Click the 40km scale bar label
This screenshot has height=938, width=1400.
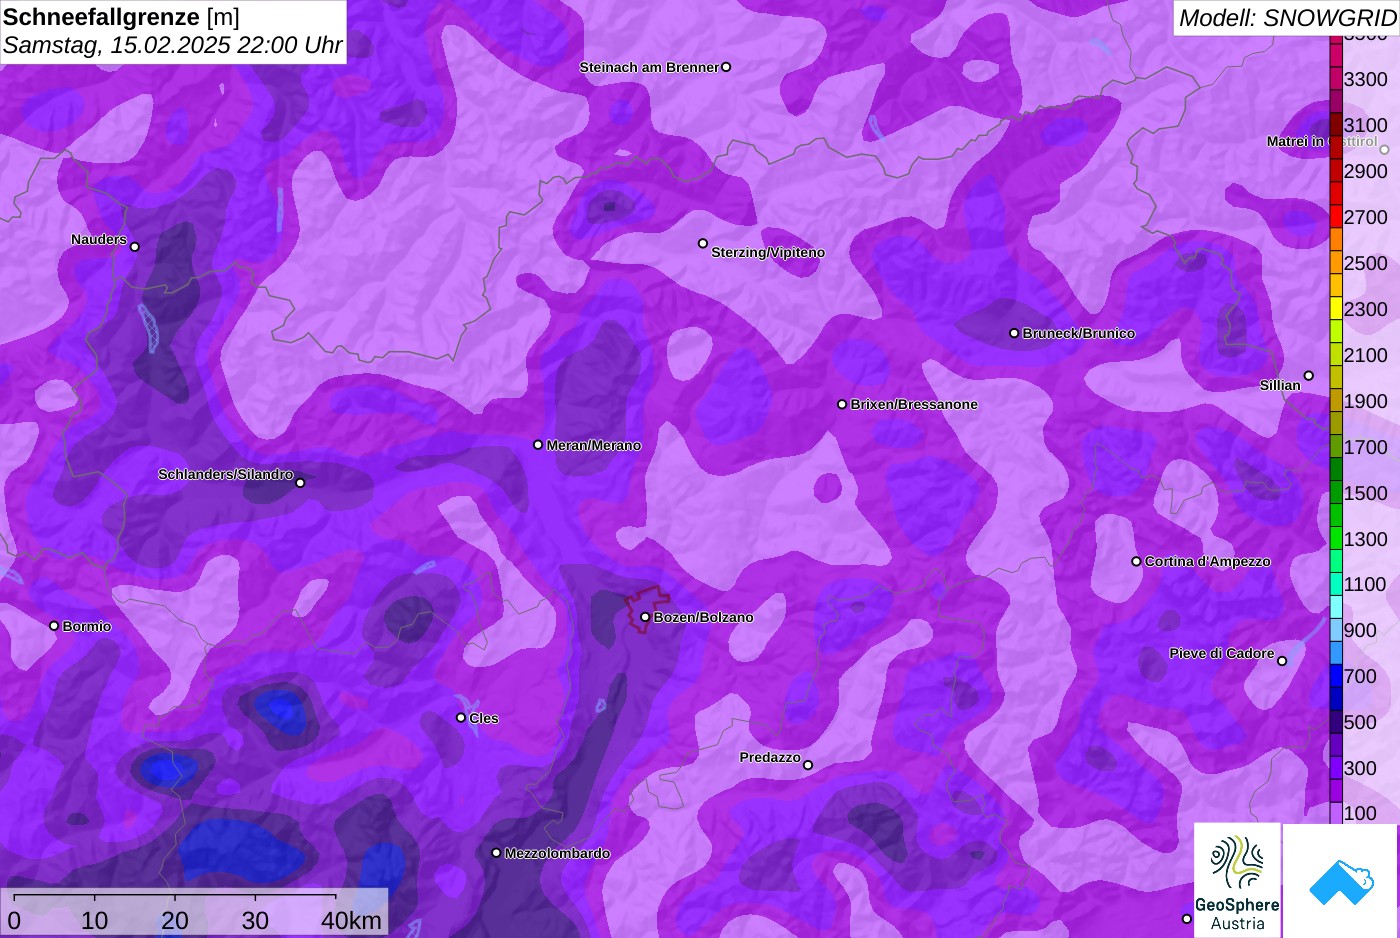point(351,921)
